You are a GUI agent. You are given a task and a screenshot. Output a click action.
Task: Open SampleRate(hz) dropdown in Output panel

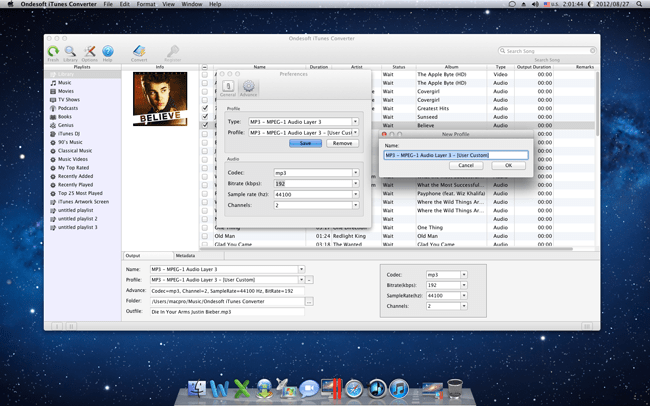464,296
